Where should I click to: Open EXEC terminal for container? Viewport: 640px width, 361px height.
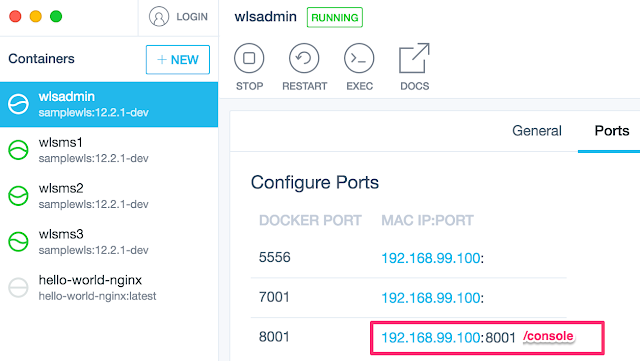pos(359,58)
